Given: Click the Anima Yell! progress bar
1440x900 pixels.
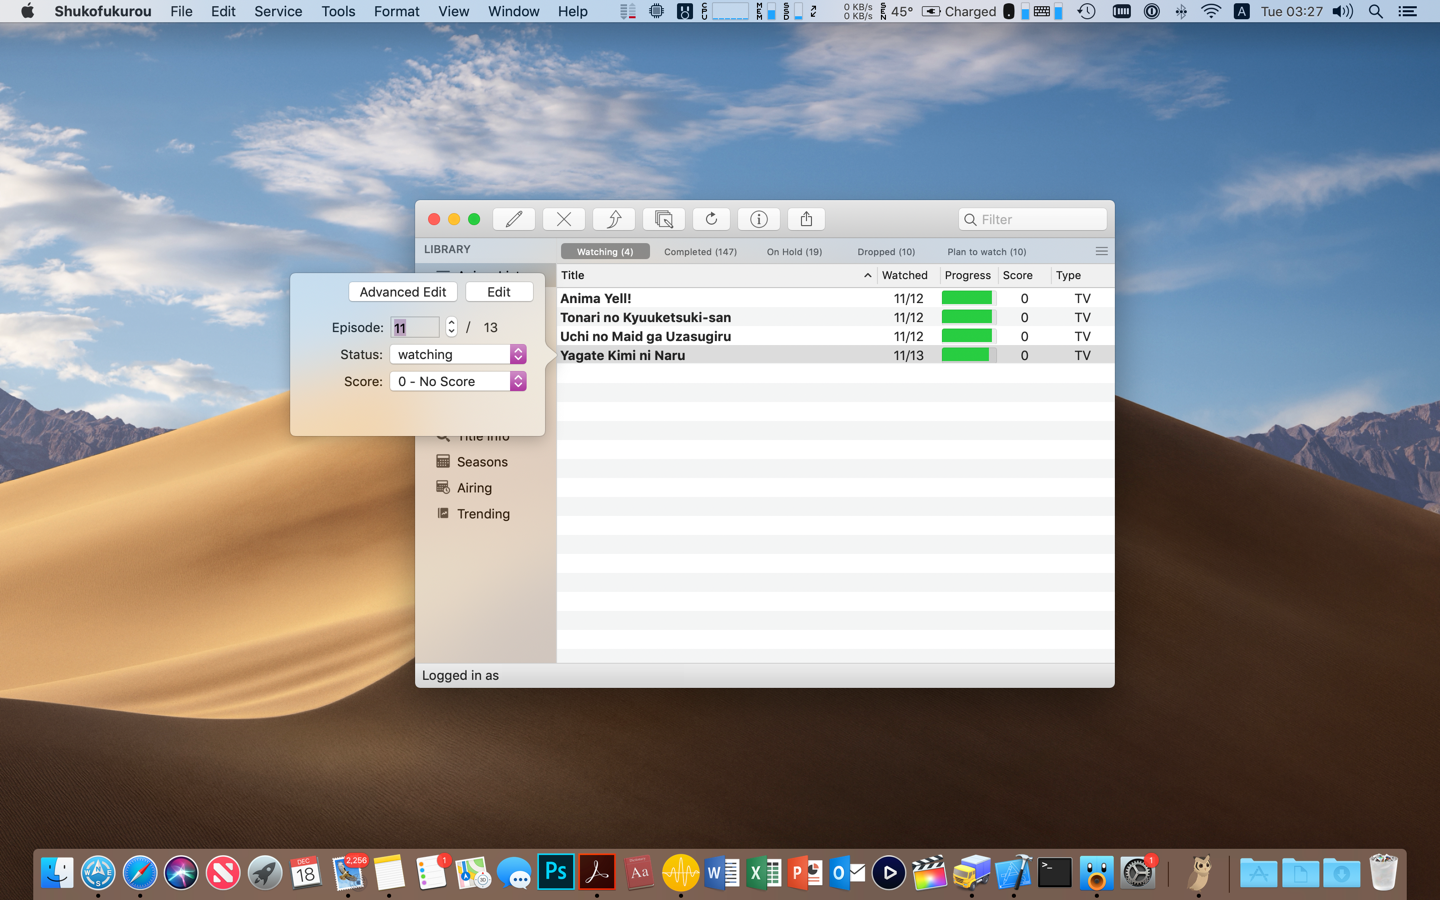Looking at the screenshot, I should (968, 298).
